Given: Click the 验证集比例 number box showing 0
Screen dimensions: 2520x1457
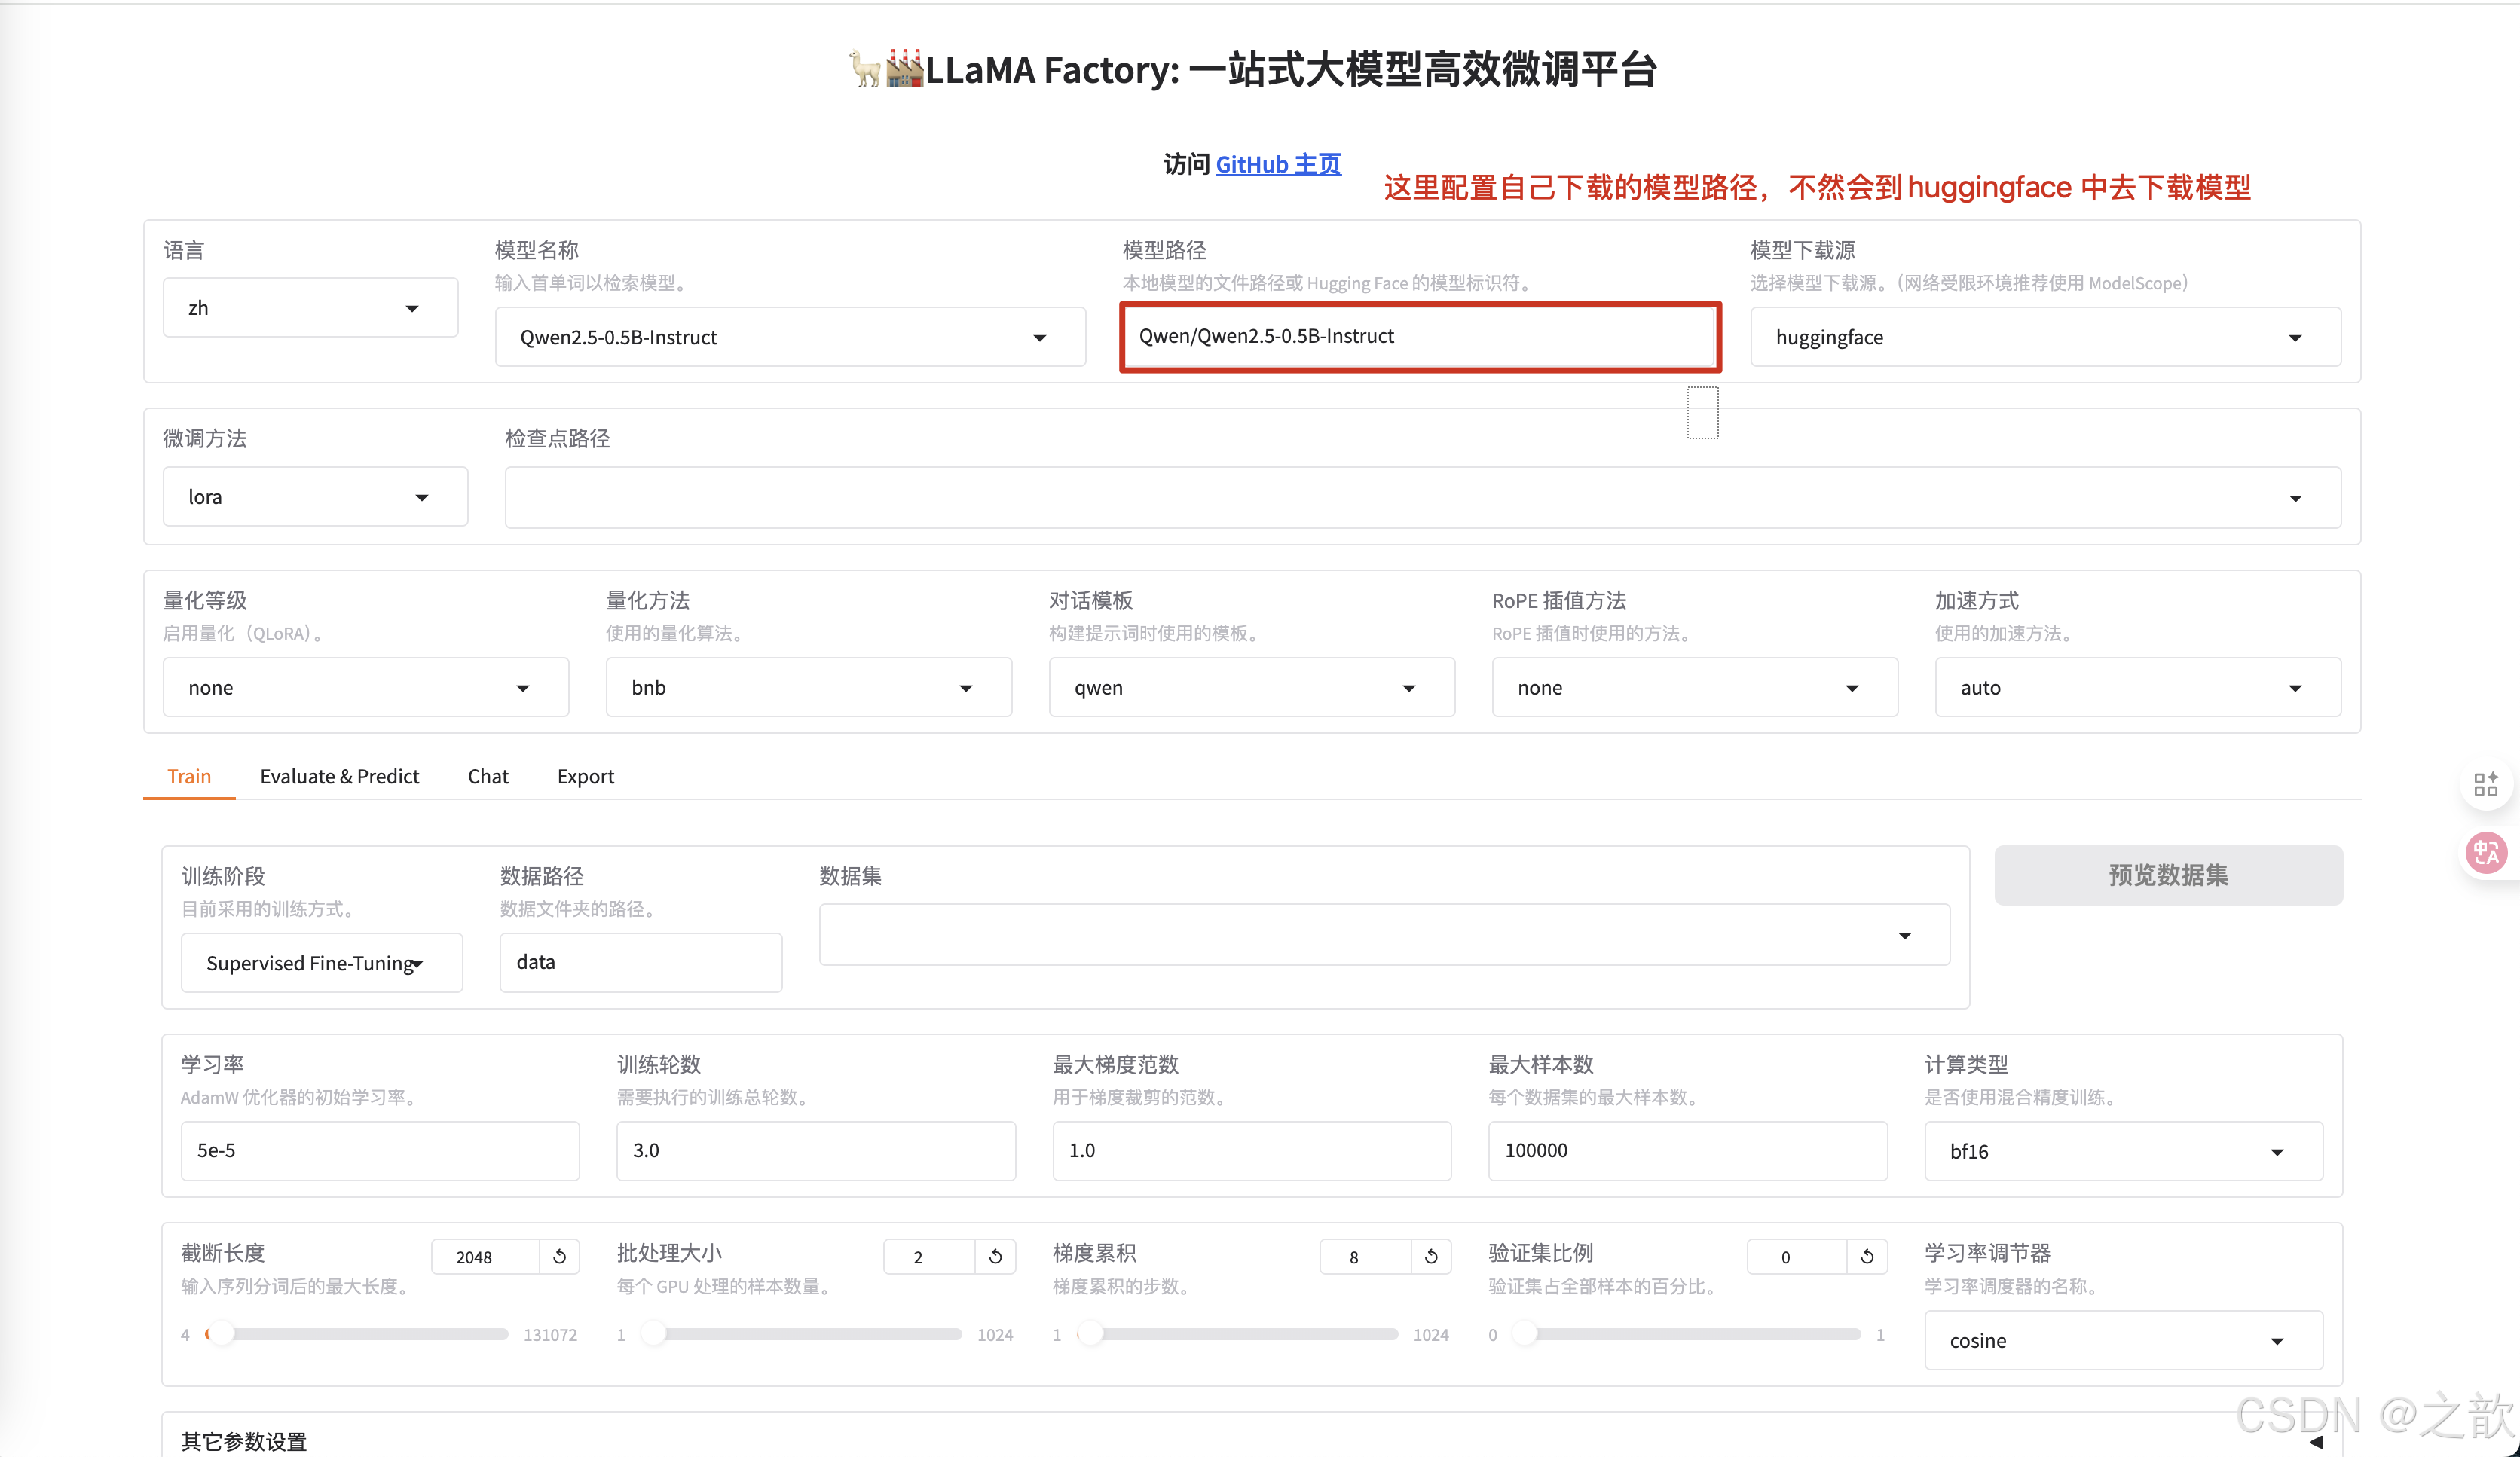Looking at the screenshot, I should (x=1797, y=1257).
